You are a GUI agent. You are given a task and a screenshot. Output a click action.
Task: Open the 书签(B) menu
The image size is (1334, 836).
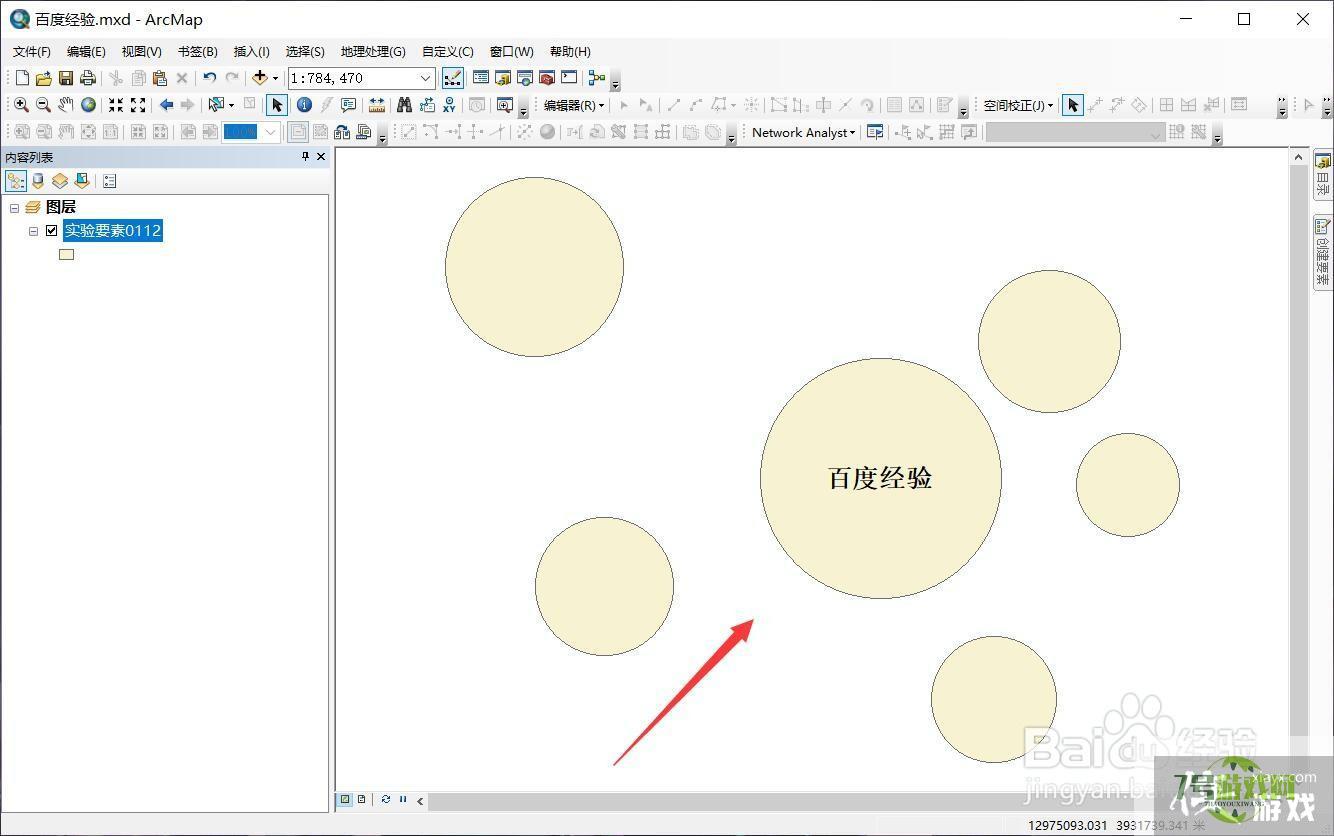tap(197, 51)
